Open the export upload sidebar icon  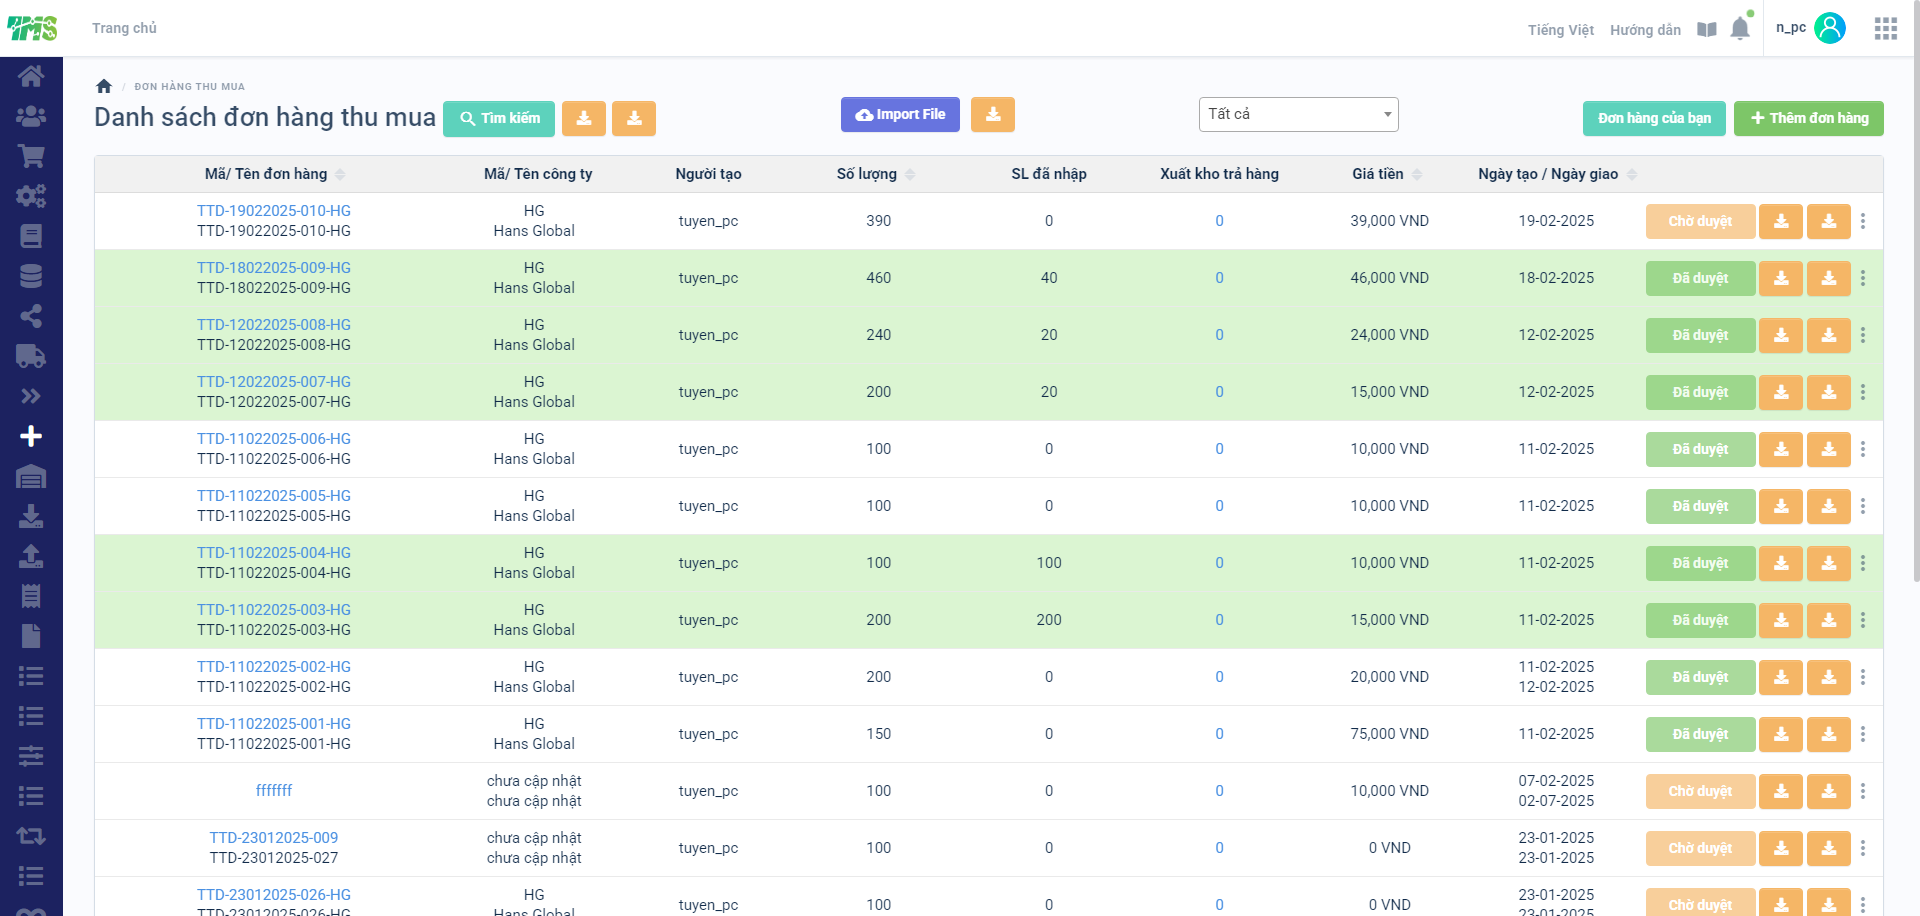click(31, 556)
